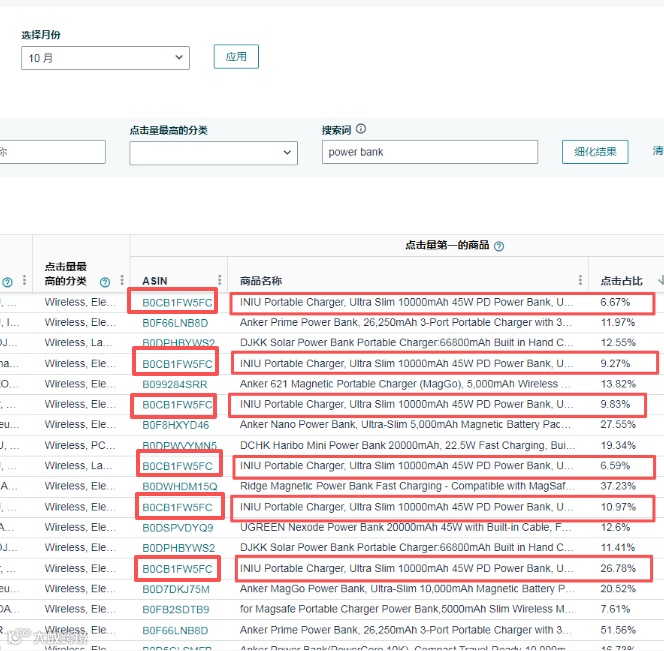Open the 点击量最高的分类 category dropdown
664x651 pixels.
213,152
